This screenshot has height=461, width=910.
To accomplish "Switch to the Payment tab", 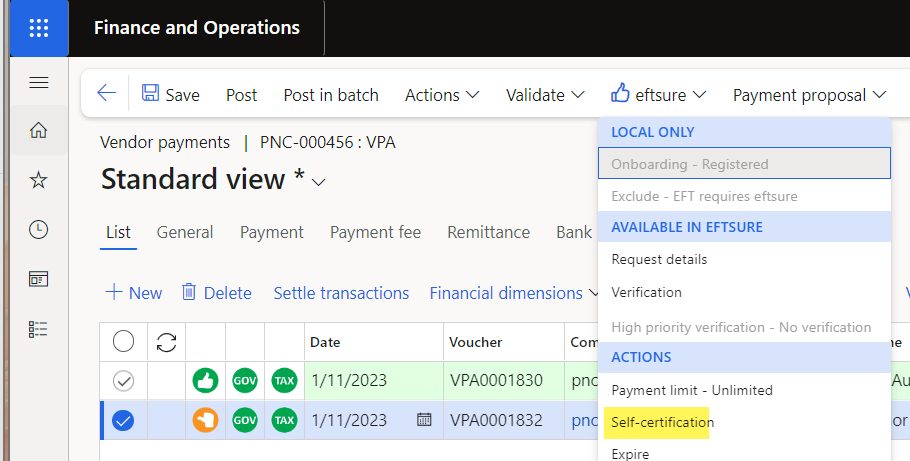I will coord(272,232).
